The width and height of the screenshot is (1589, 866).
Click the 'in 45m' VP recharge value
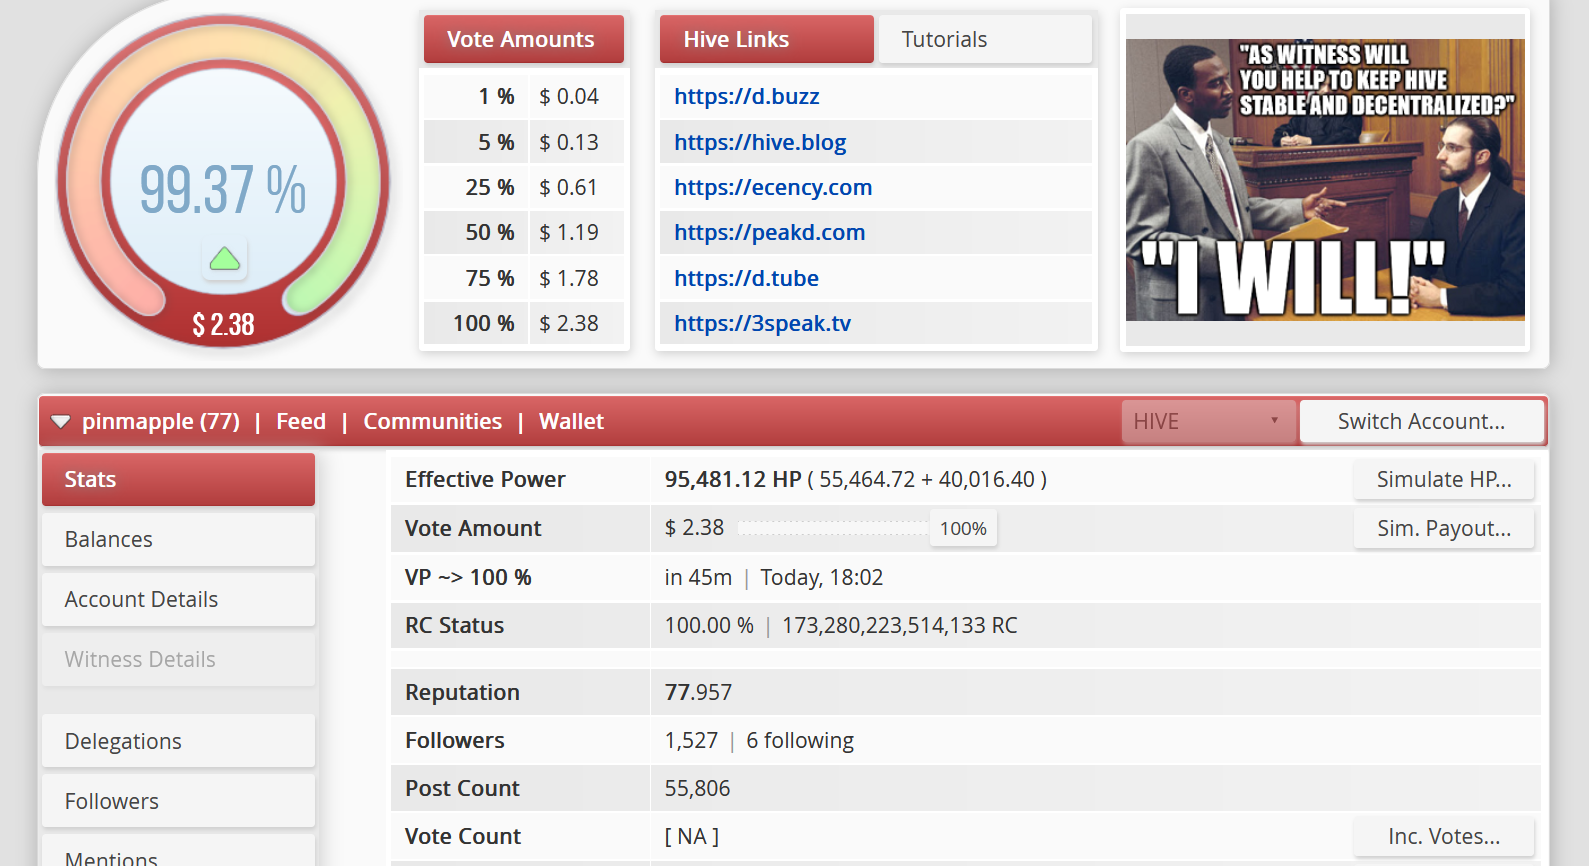point(698,577)
